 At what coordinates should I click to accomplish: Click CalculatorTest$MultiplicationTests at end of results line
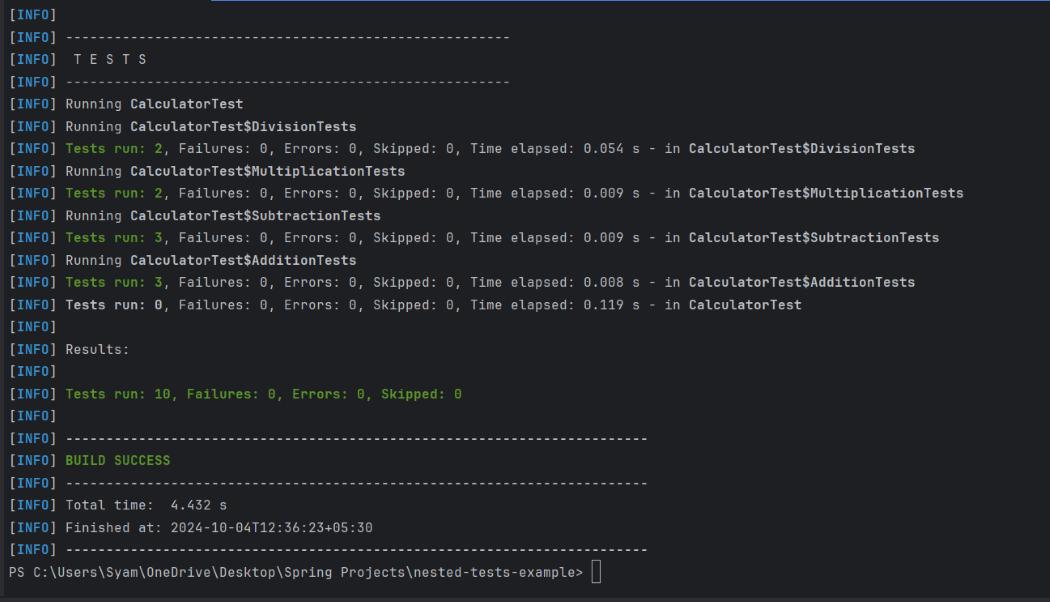coord(826,194)
